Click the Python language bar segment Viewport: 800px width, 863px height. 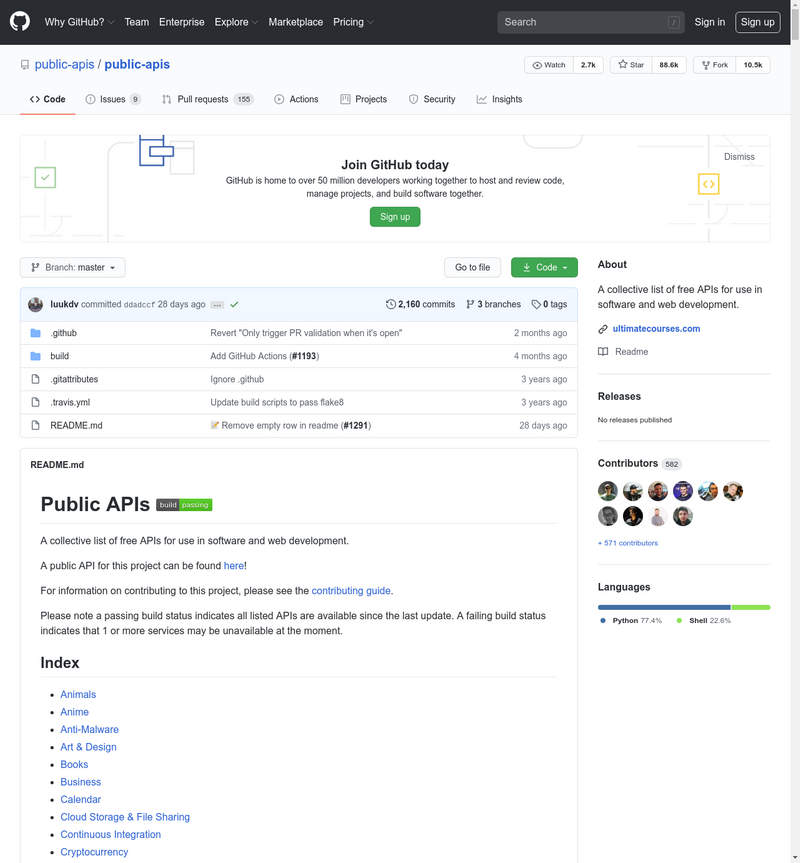click(x=664, y=608)
